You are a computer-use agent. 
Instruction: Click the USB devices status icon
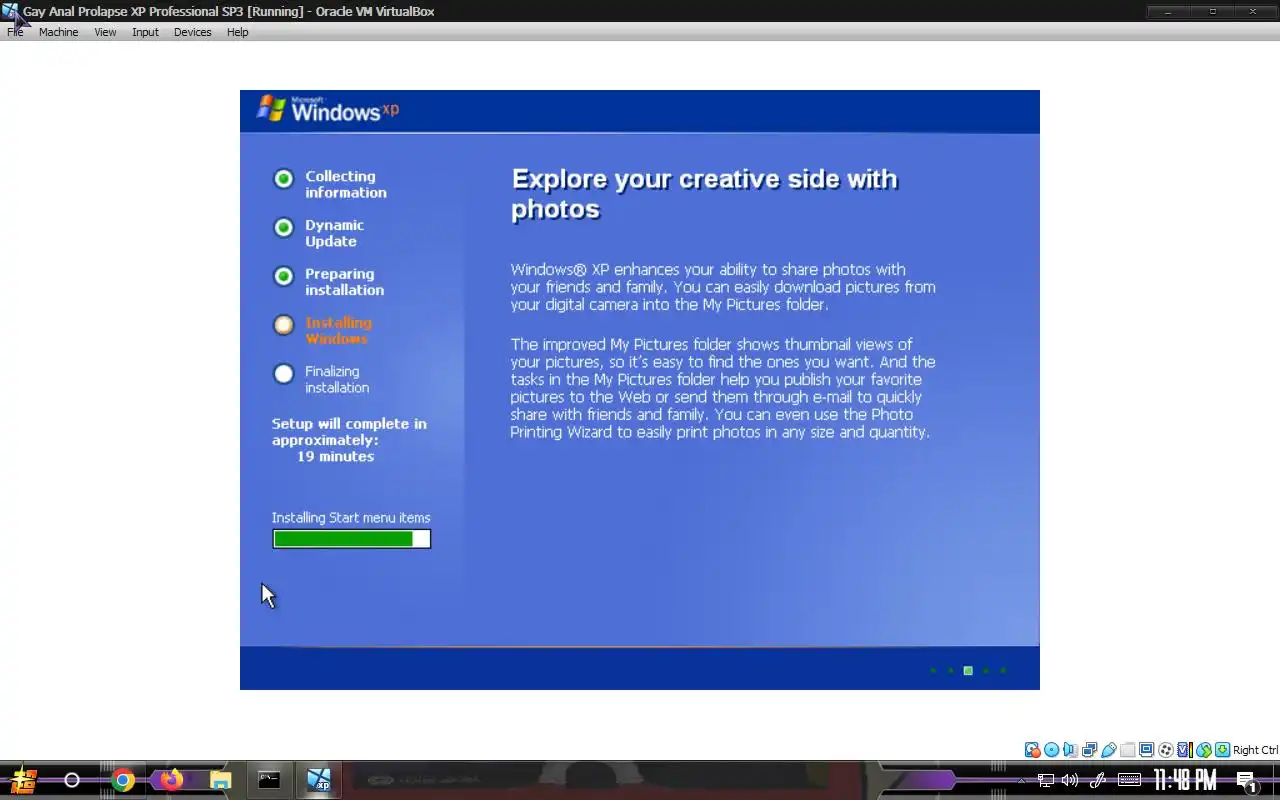(1108, 750)
